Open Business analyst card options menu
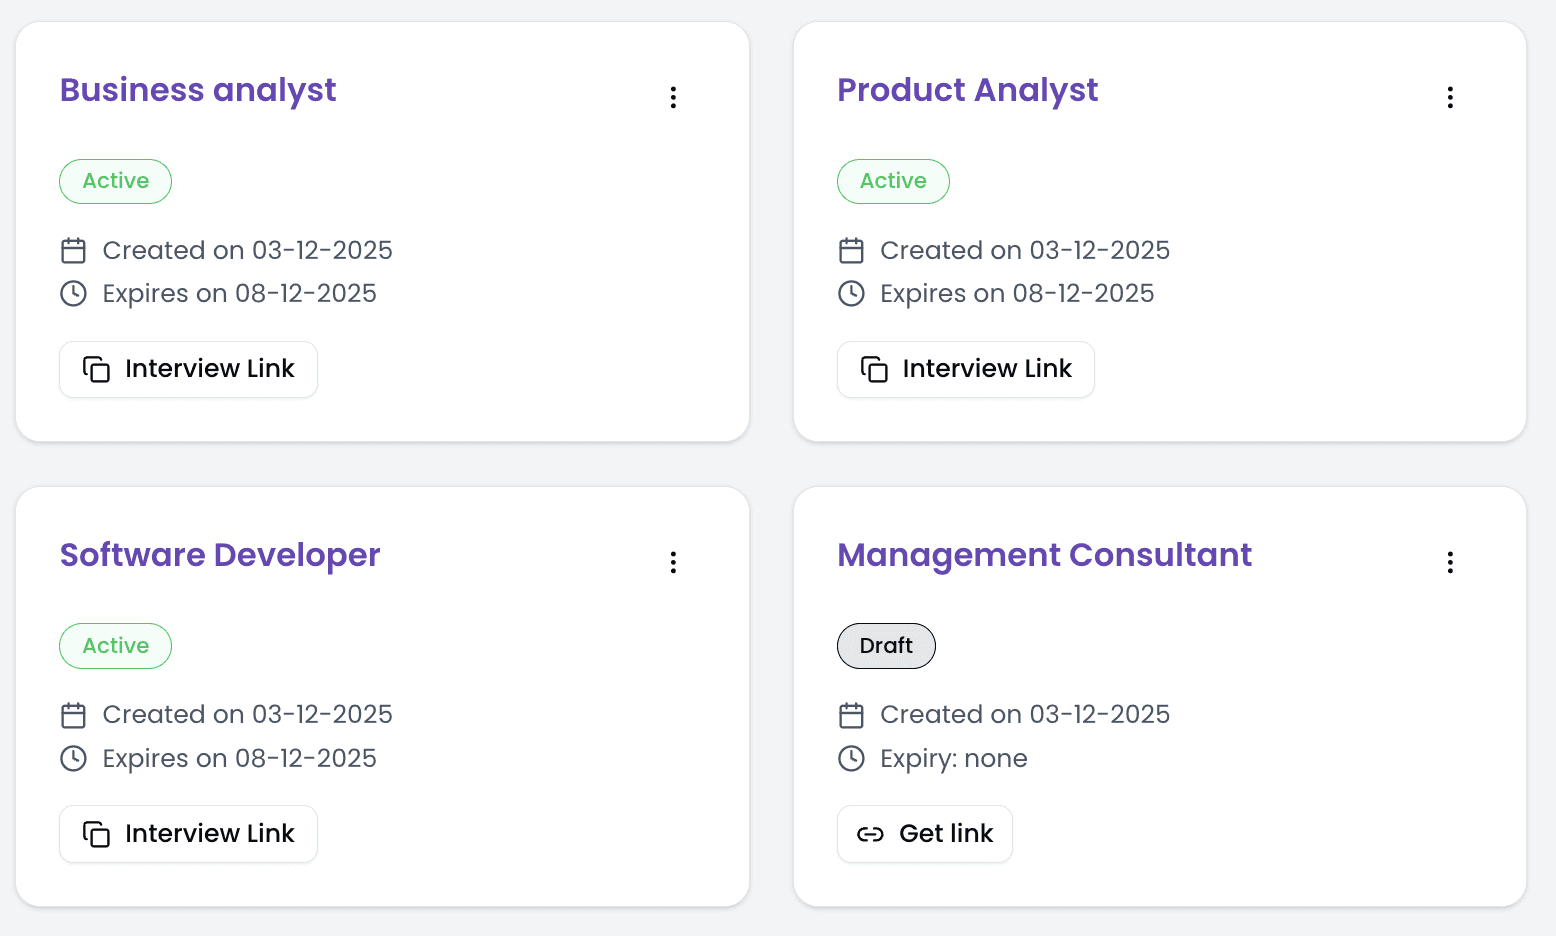1556x936 pixels. (673, 97)
